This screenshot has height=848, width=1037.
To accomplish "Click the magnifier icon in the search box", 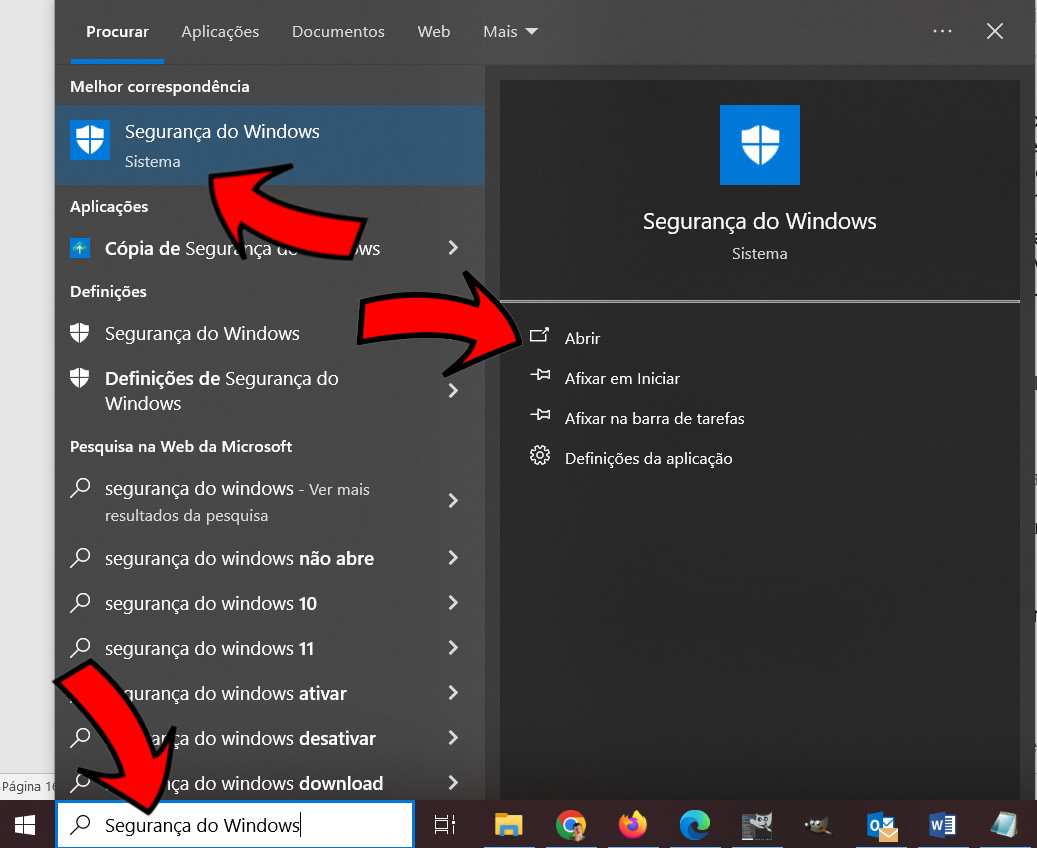I will tap(81, 824).
